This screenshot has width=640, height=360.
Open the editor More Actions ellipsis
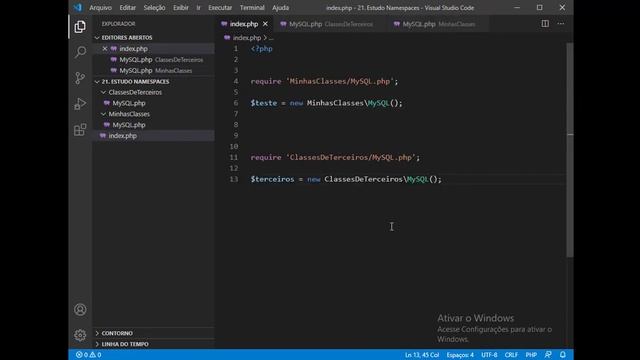point(561,24)
